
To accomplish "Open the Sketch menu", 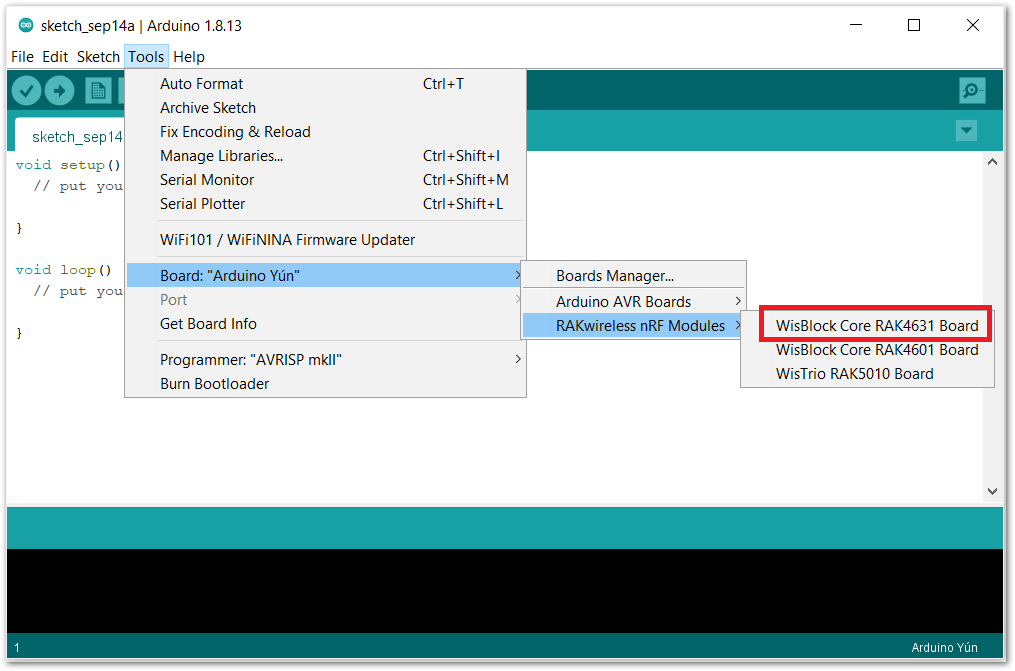I will pos(98,57).
